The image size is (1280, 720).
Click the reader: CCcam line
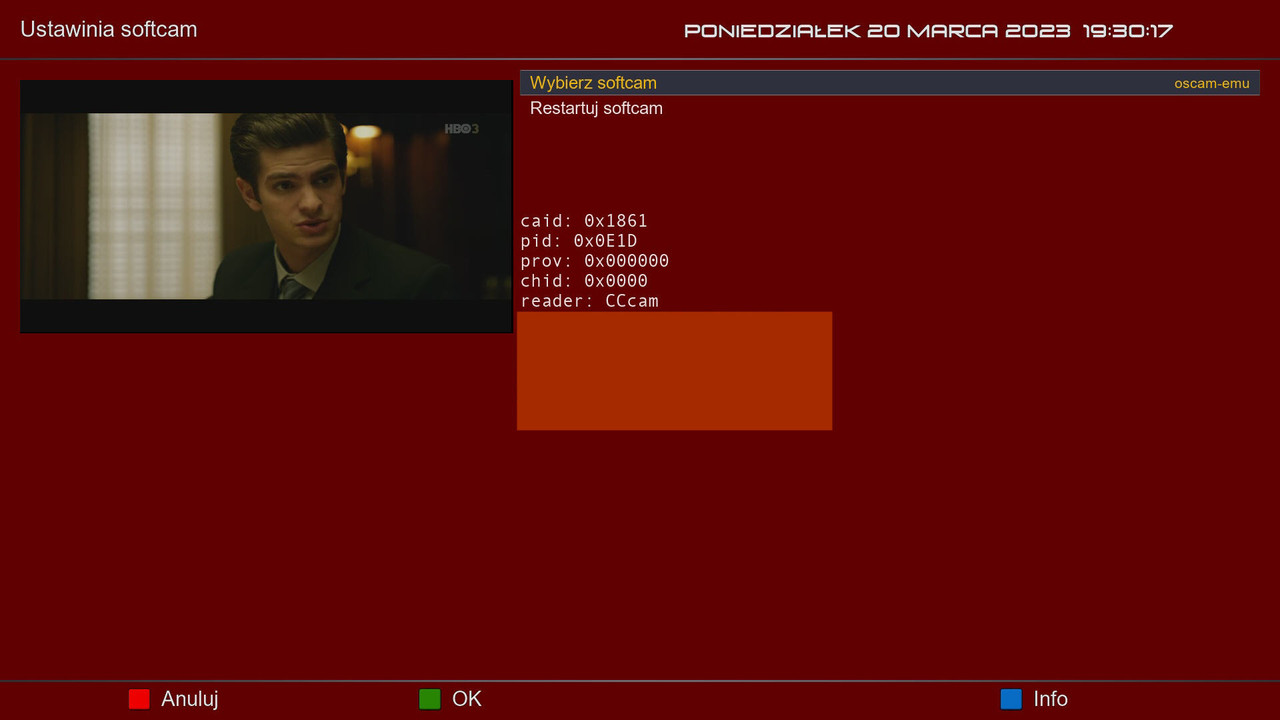point(589,301)
